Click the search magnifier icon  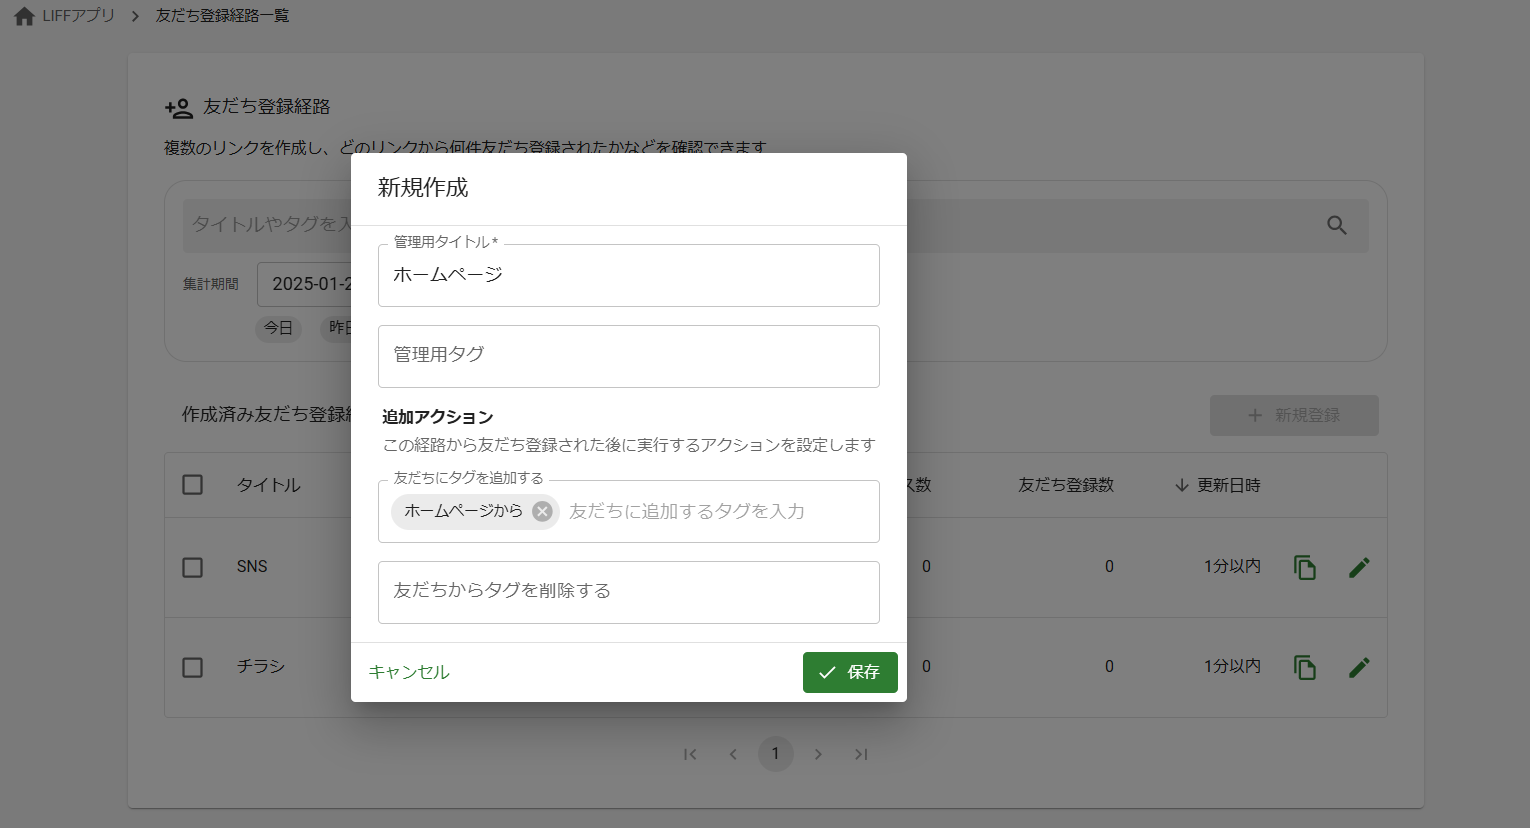pyautogui.click(x=1337, y=226)
